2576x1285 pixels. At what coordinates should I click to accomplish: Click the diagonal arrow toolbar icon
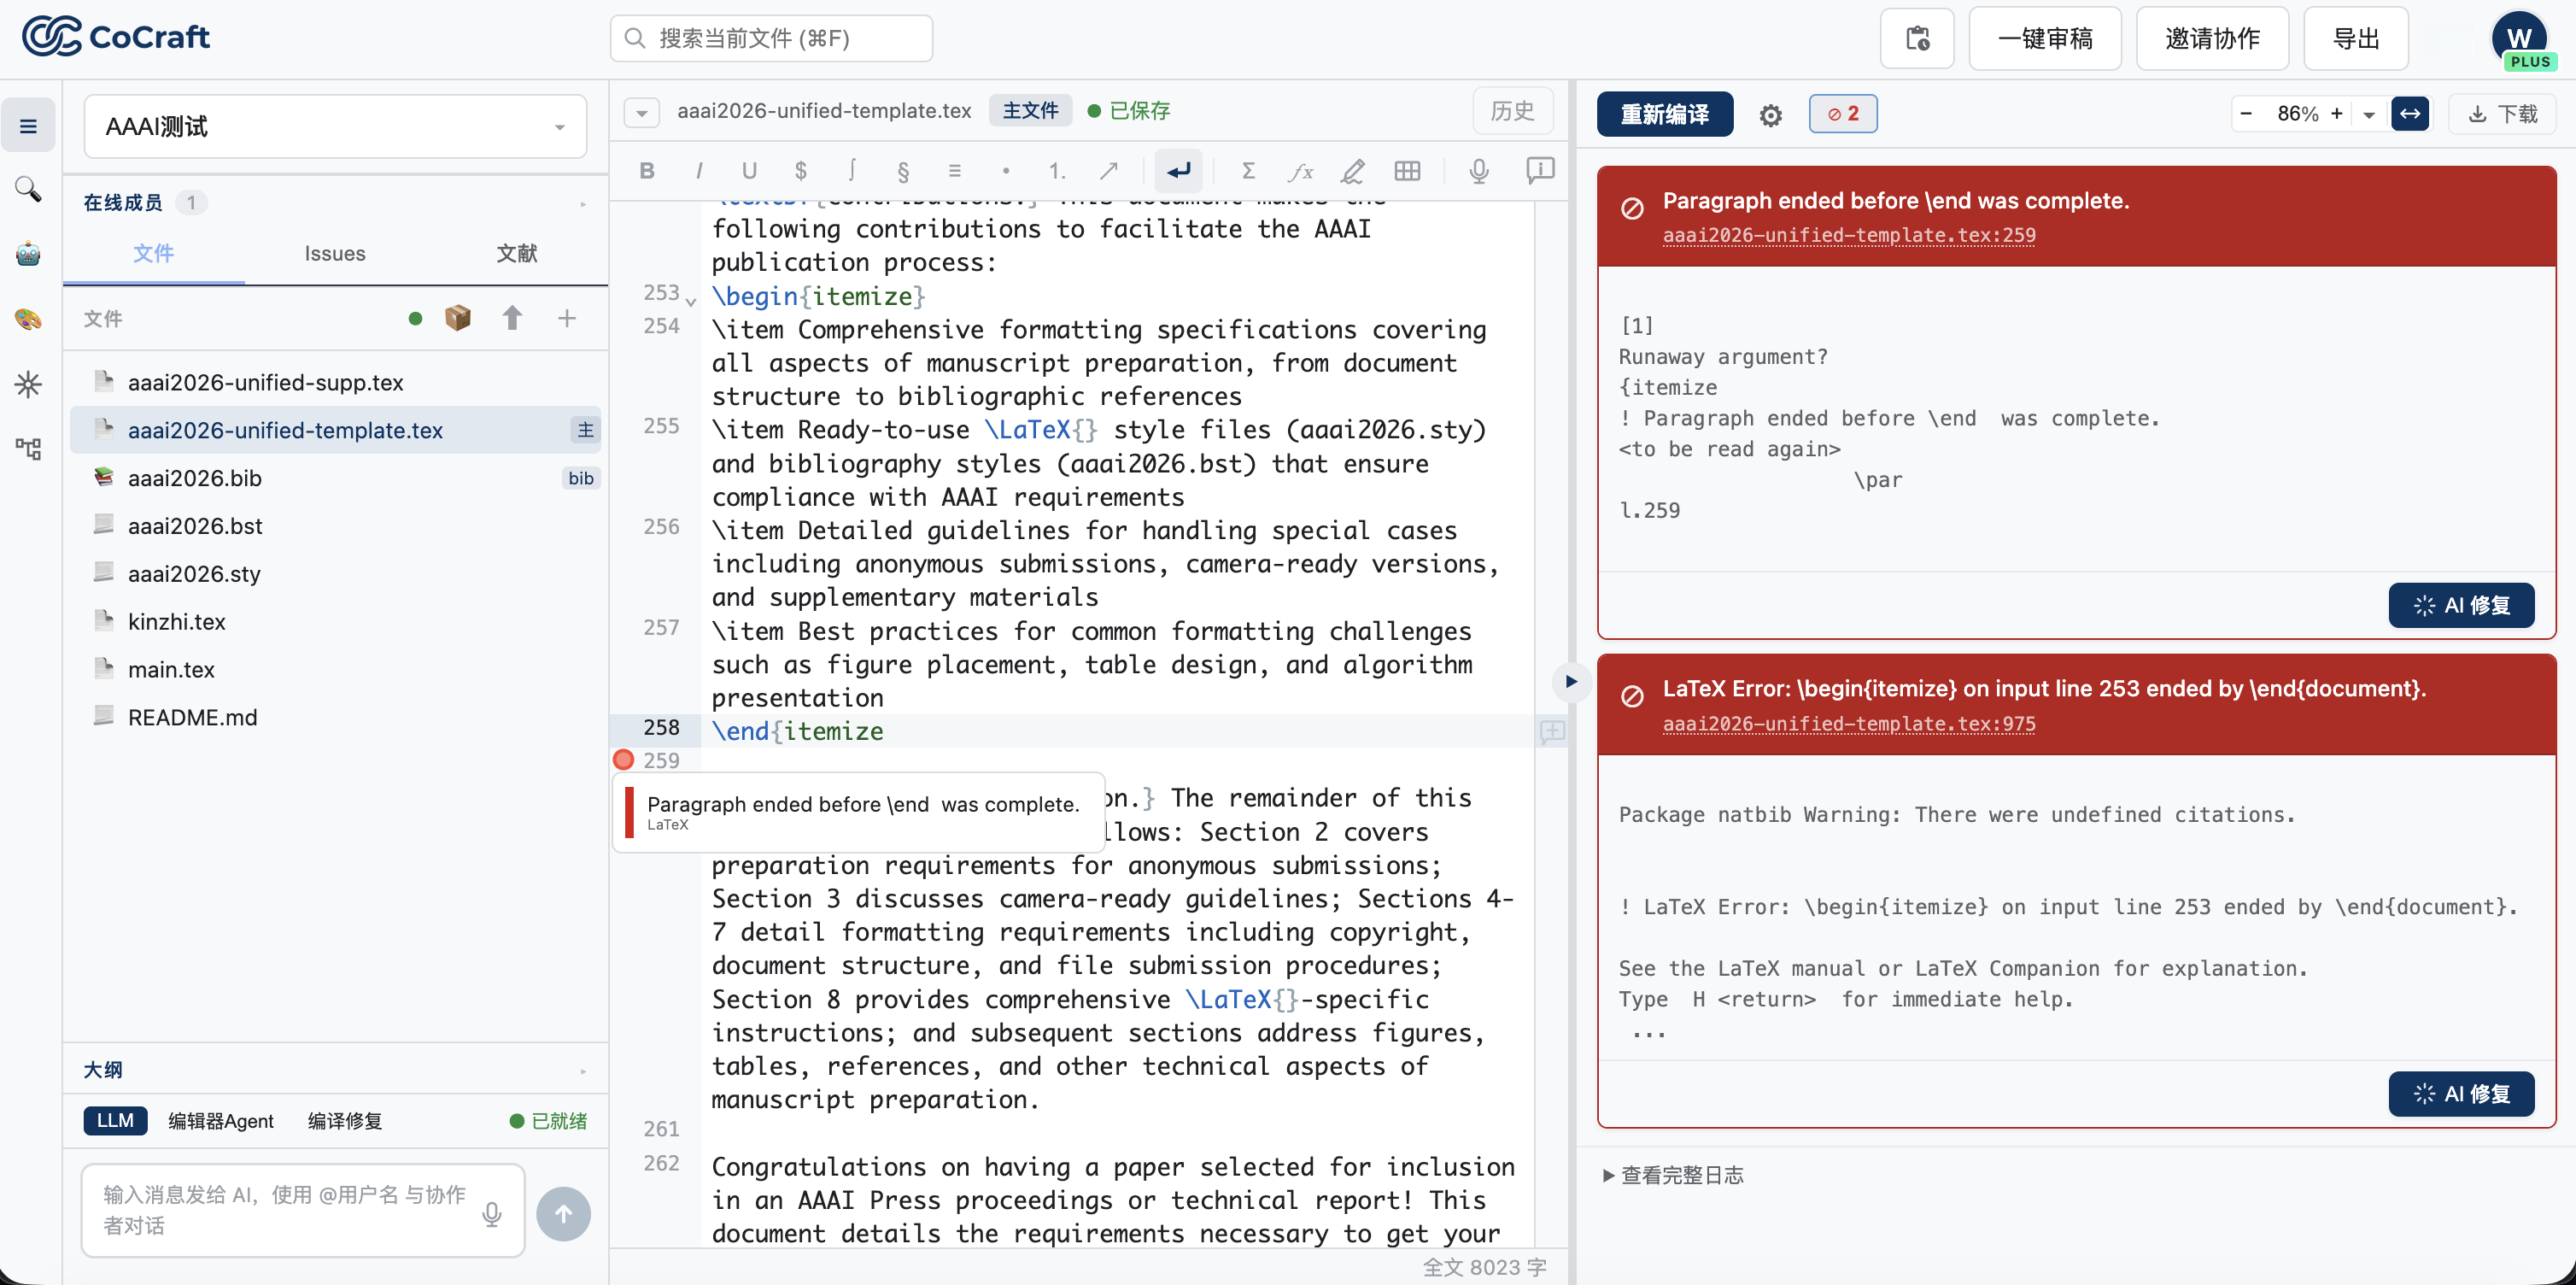pos(1108,171)
